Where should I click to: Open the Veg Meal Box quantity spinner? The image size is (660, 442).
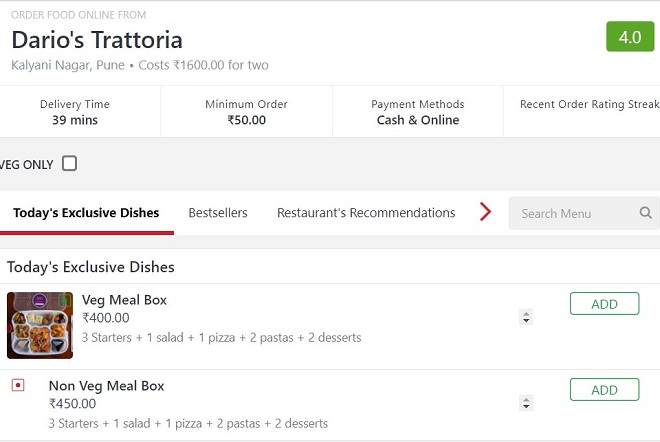(x=526, y=317)
